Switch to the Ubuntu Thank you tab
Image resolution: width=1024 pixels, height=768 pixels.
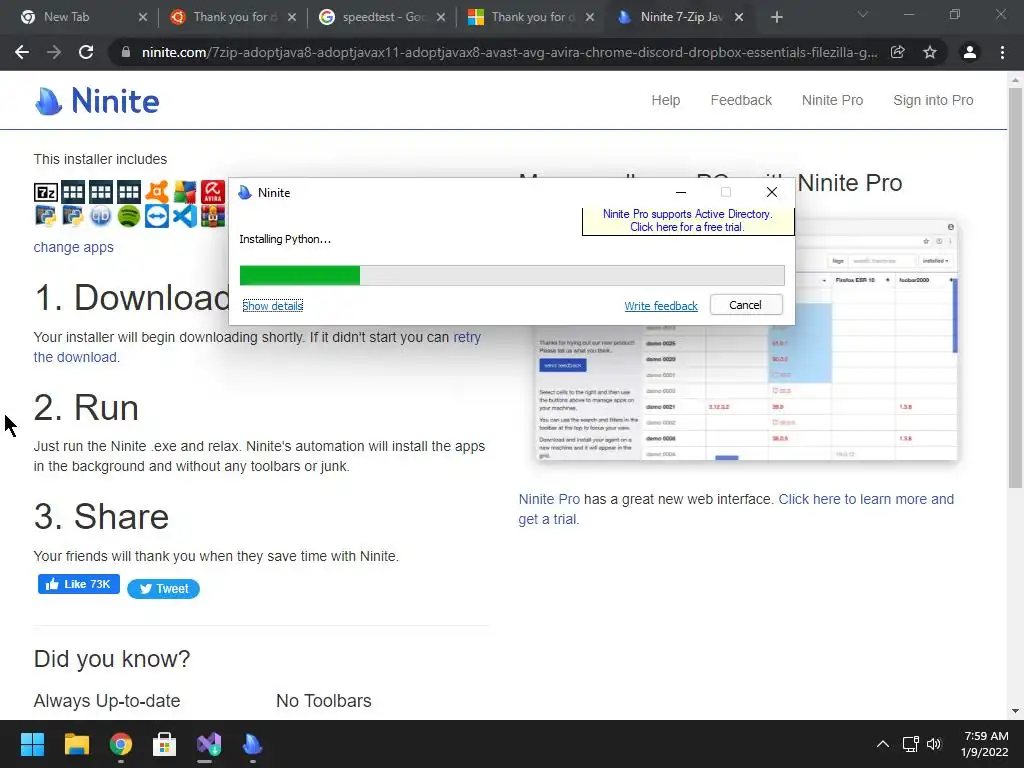(x=233, y=18)
